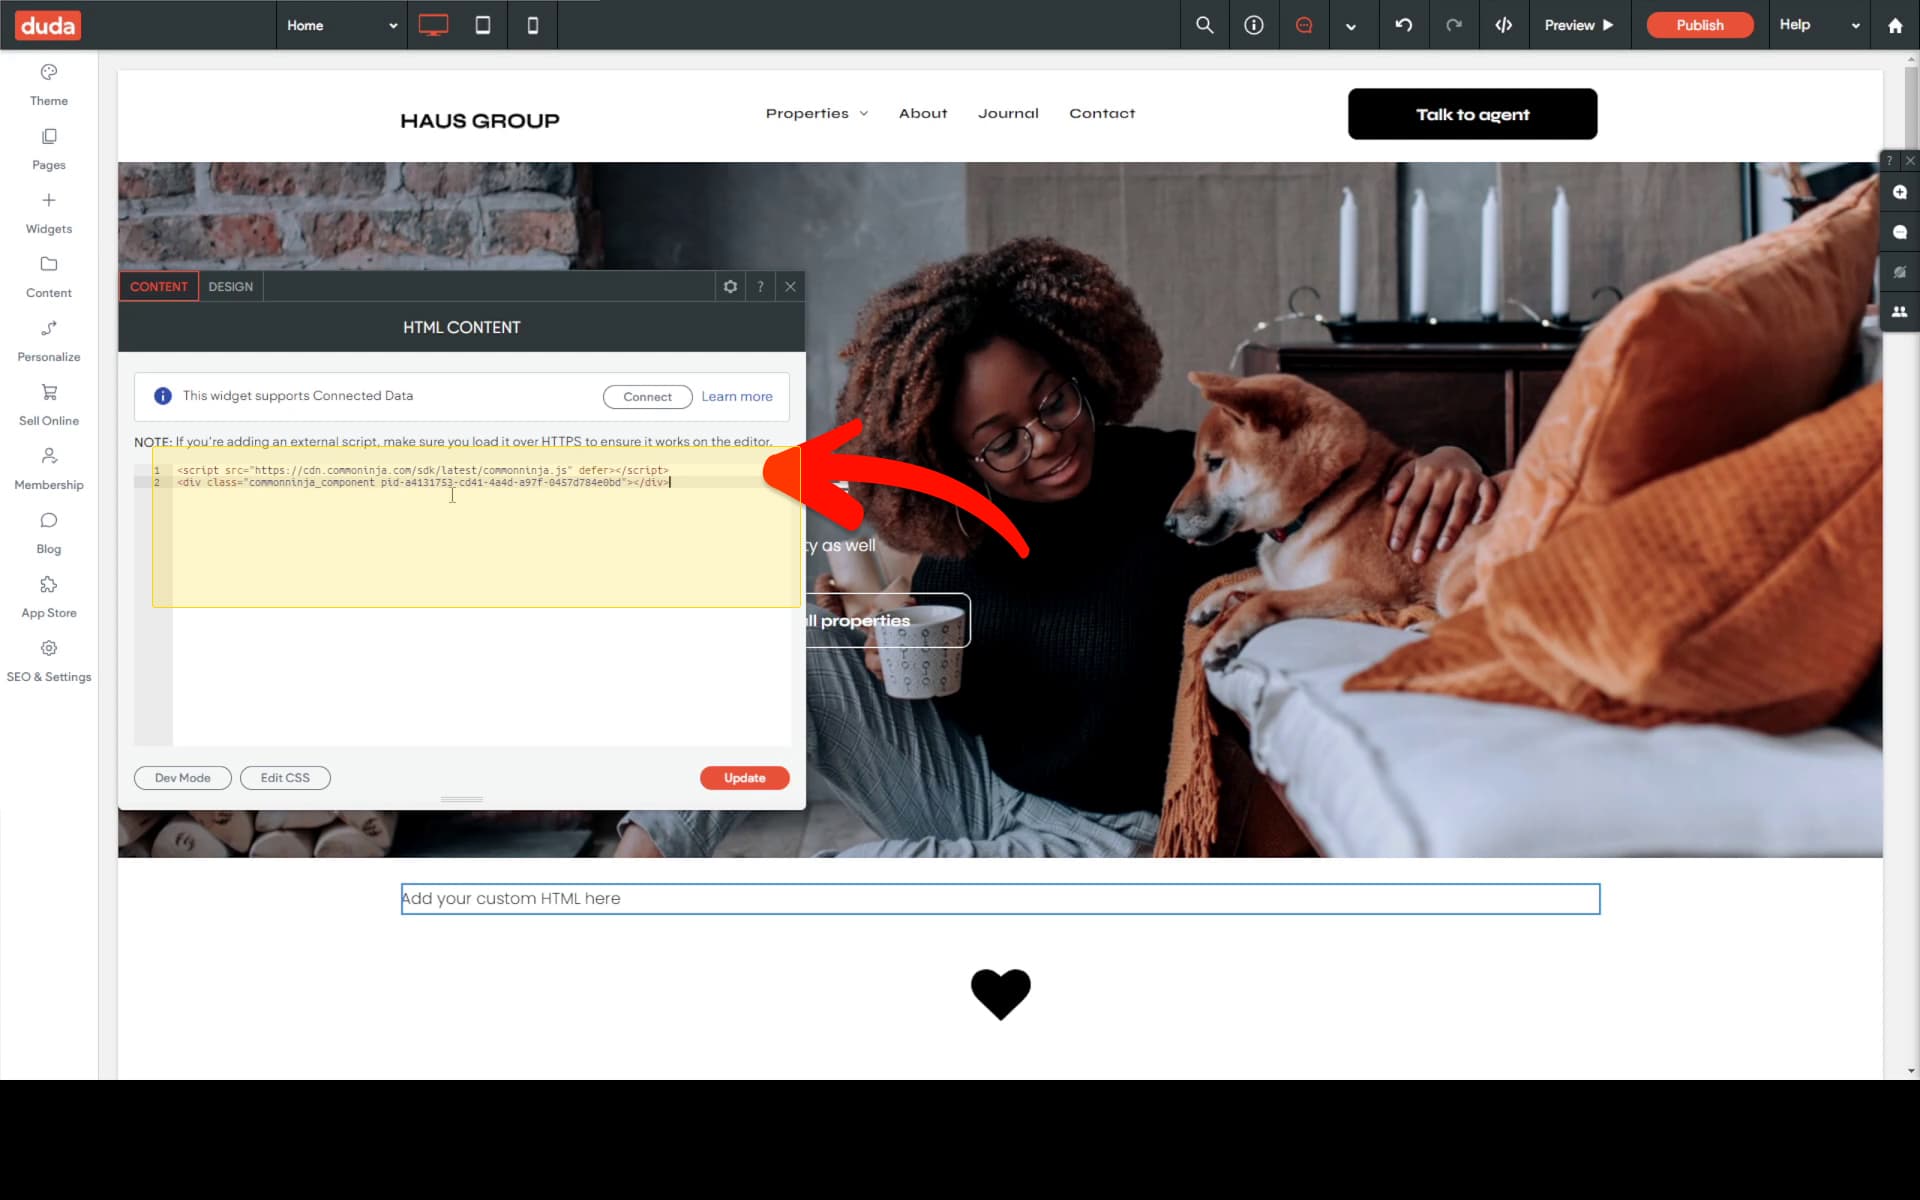
Task: Open the Pages panel
Action: click(49, 149)
